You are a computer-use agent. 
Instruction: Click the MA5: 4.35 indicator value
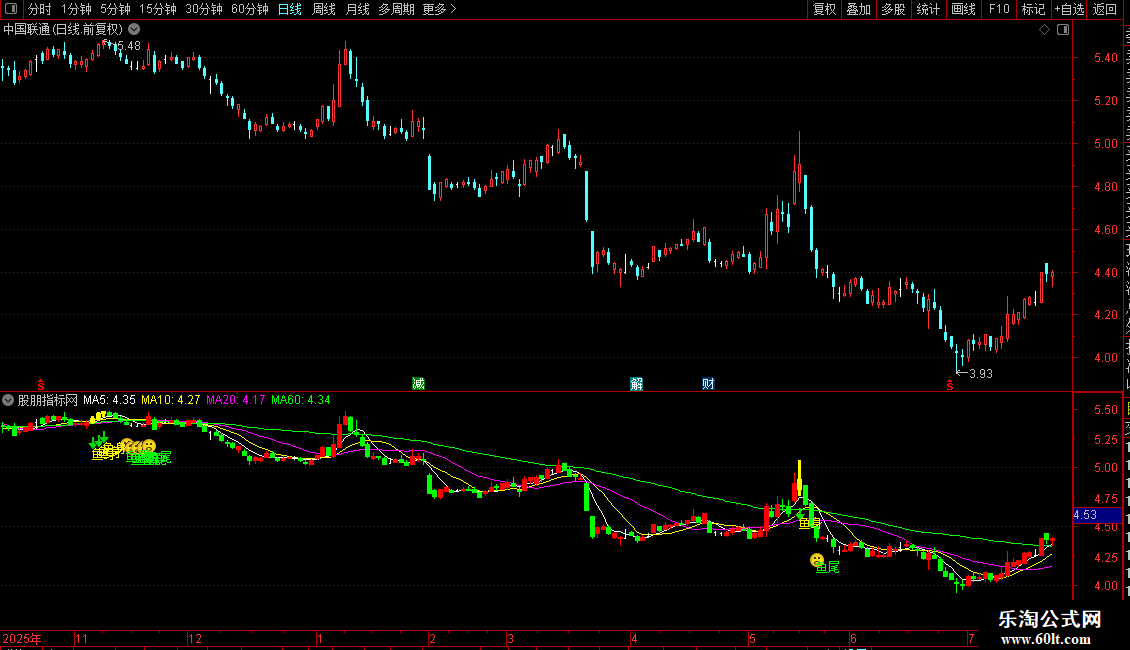[110, 400]
